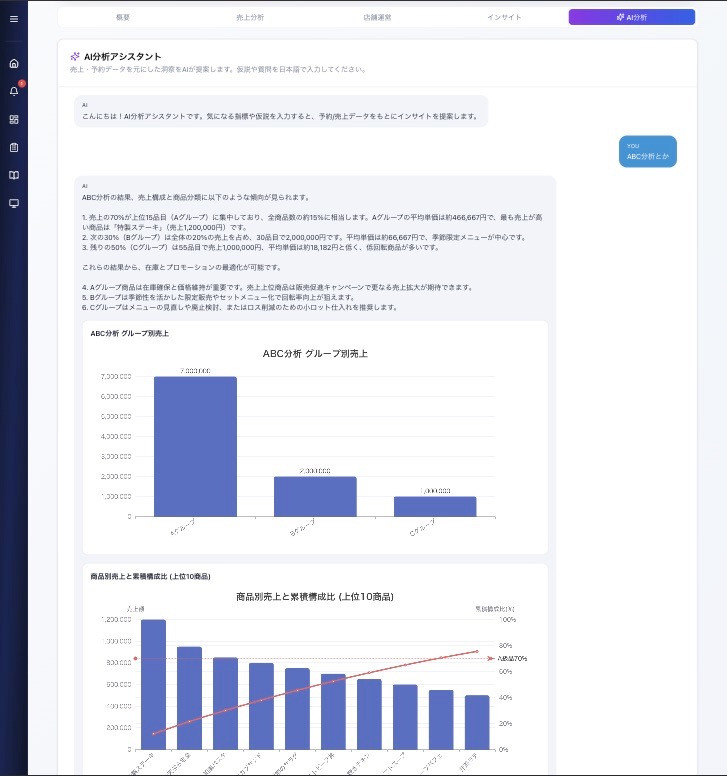The image size is (727, 776).
Task: Switch to the インサイト tab
Action: tap(504, 17)
